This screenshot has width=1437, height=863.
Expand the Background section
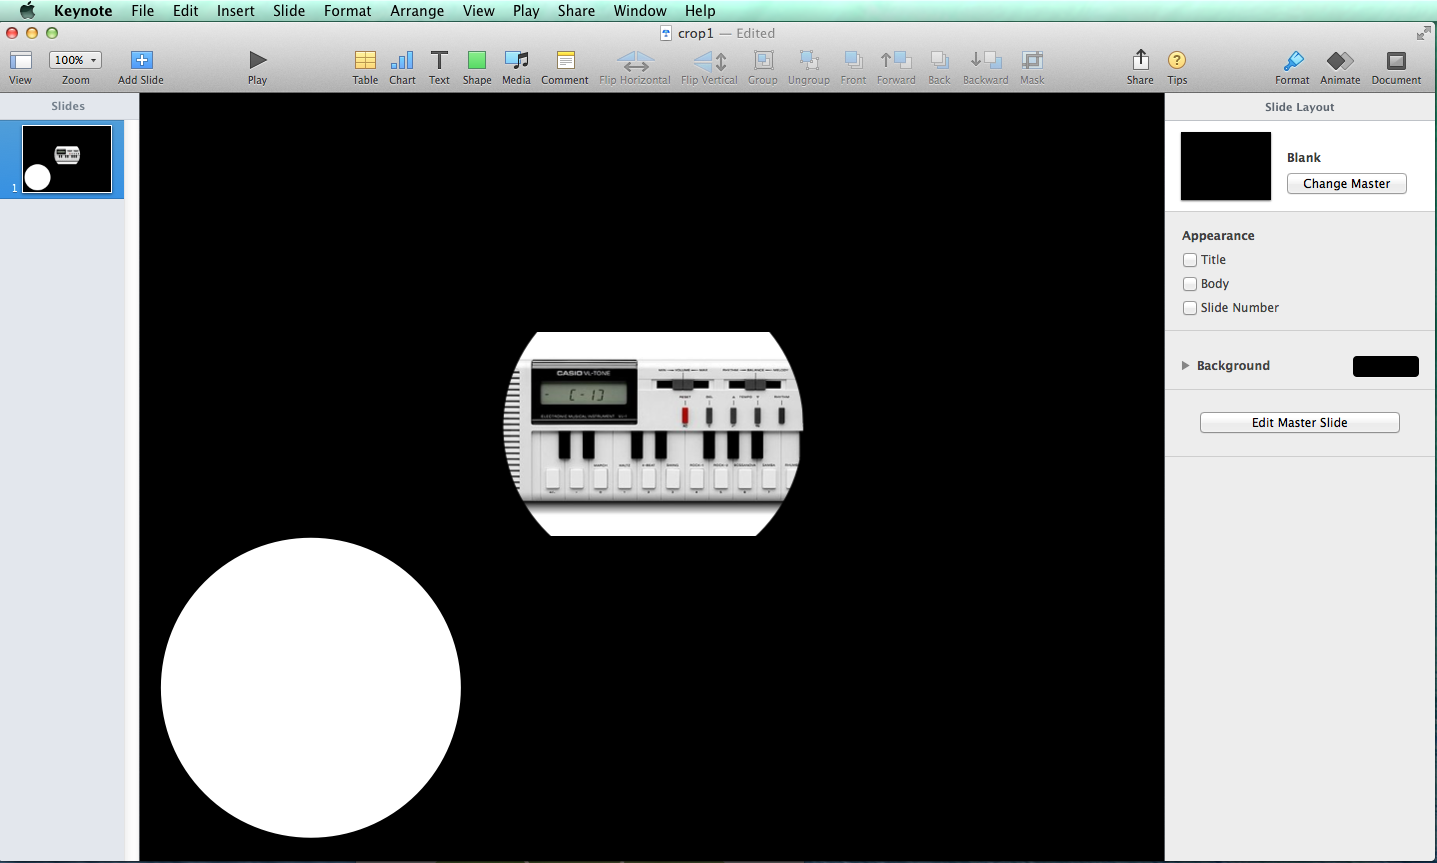tap(1185, 365)
